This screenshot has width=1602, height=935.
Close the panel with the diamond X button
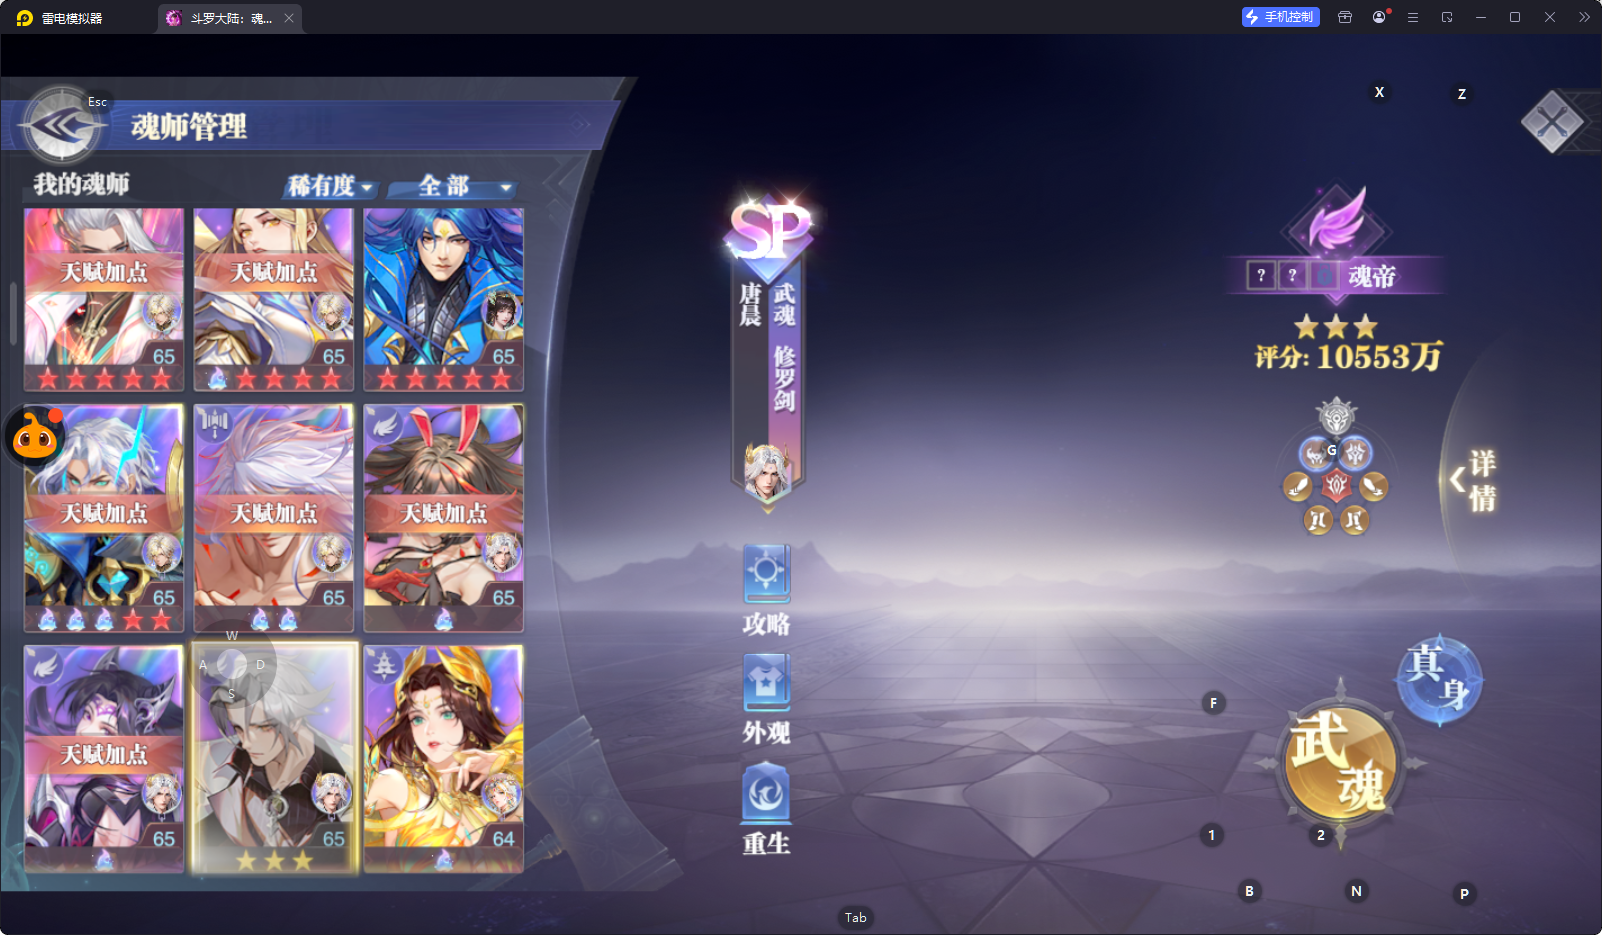pos(1552,122)
